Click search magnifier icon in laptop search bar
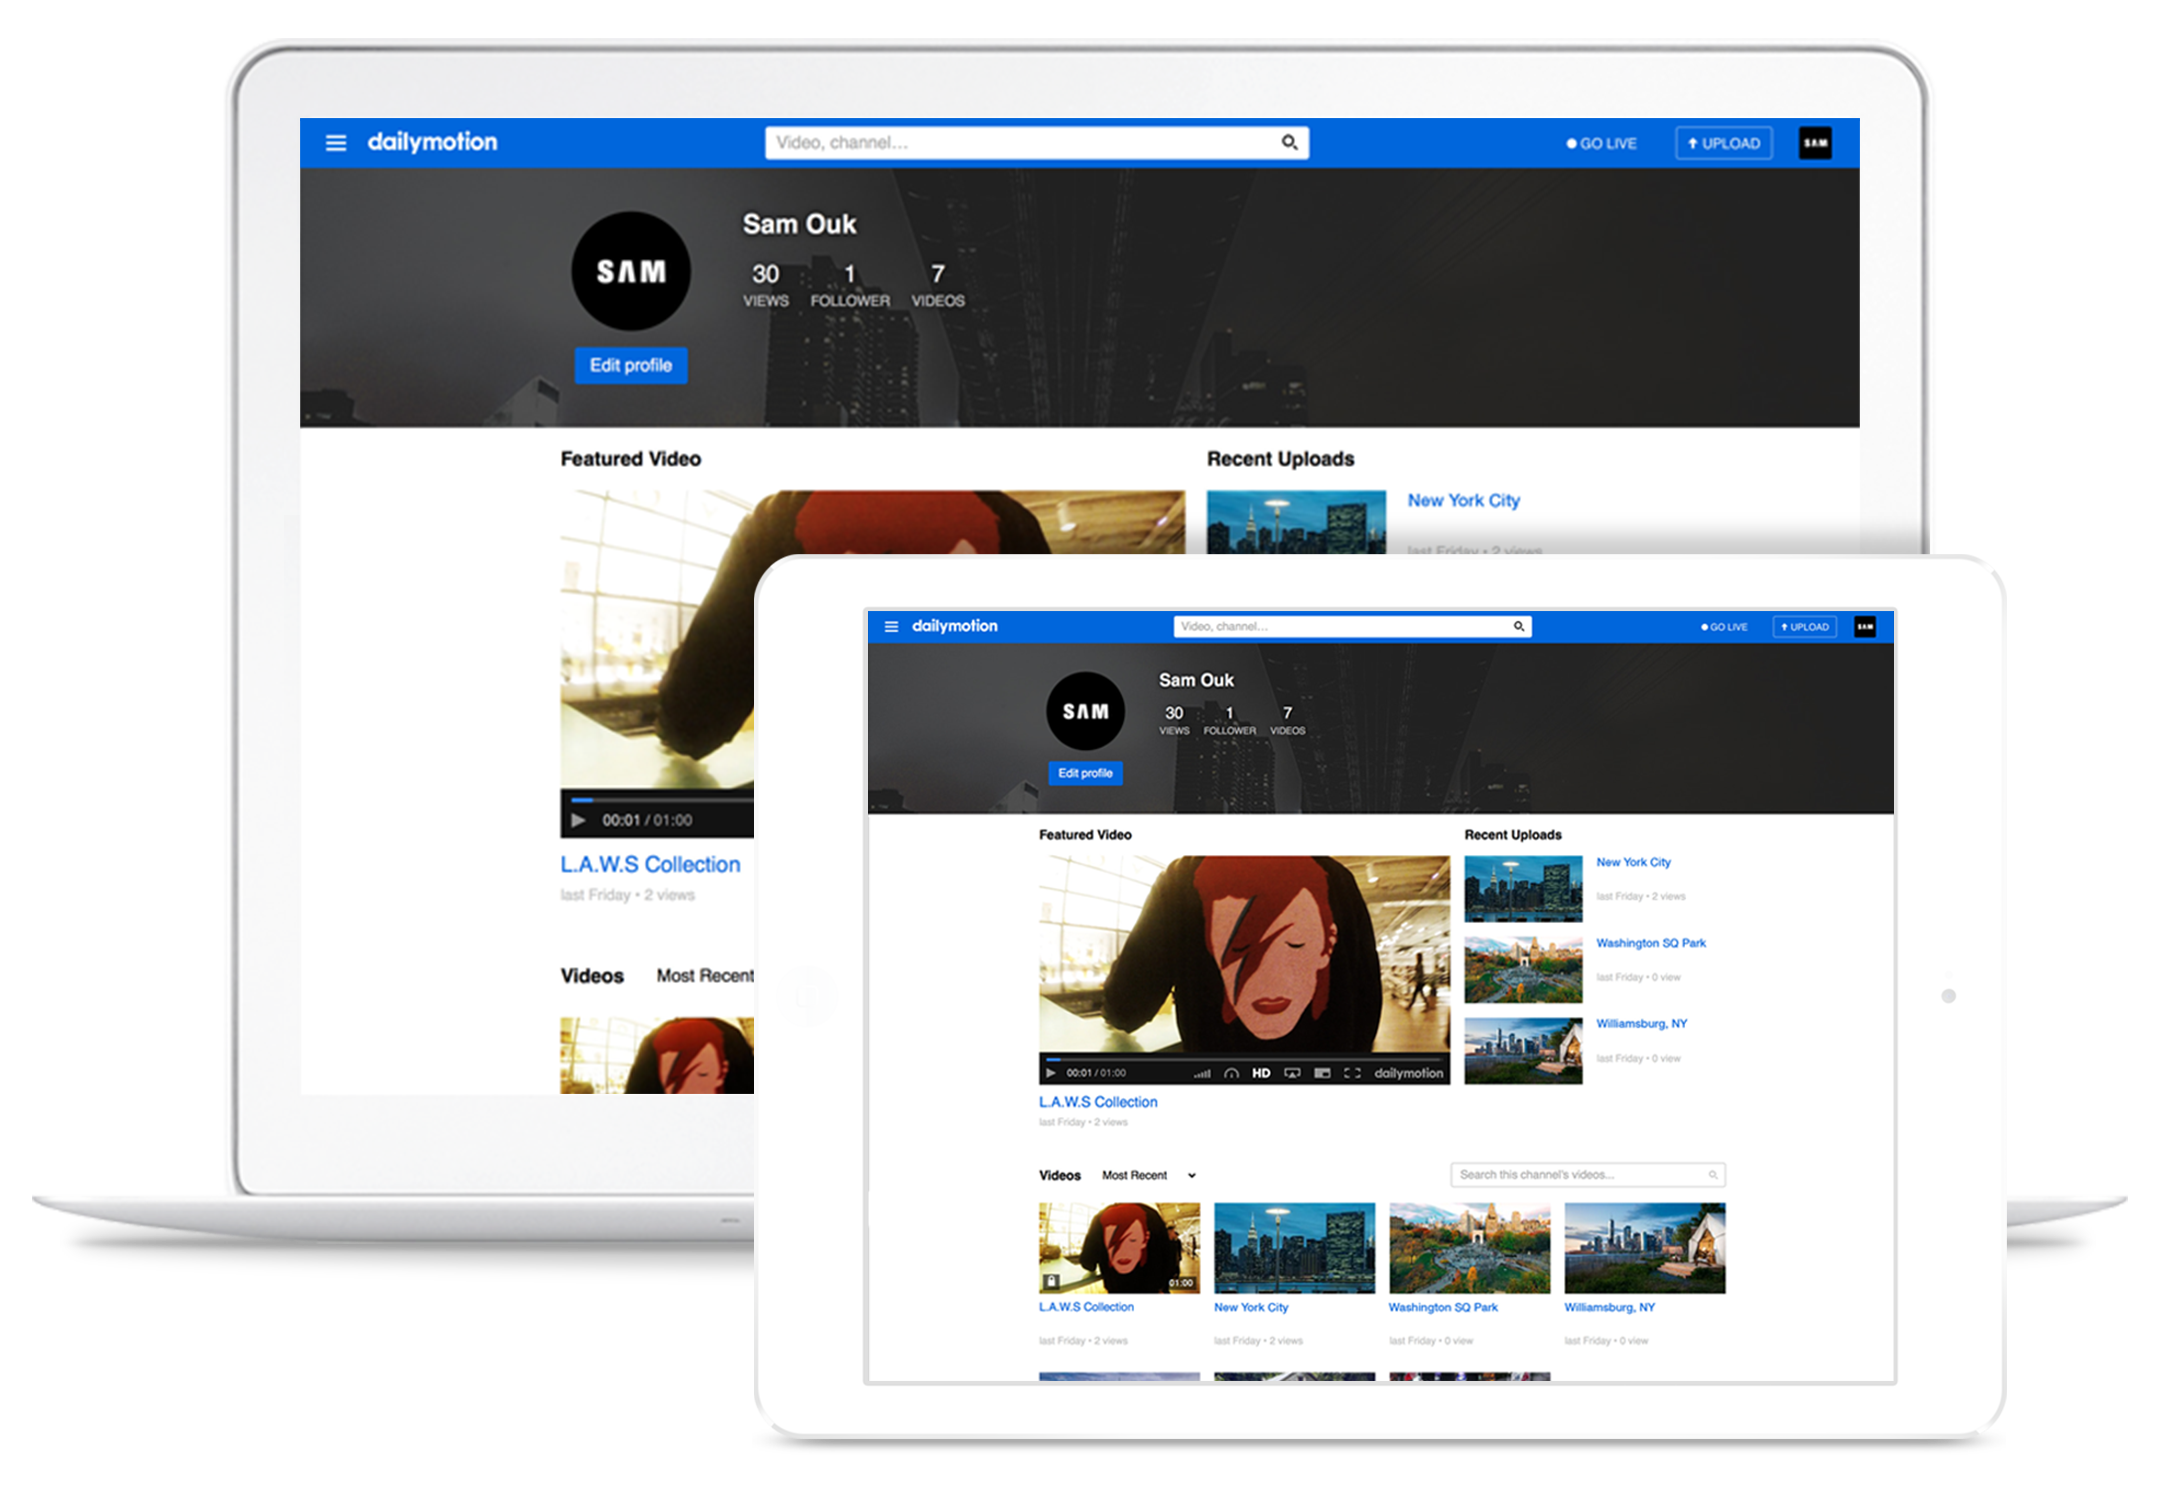This screenshot has height=1500, width=2160. [1289, 143]
